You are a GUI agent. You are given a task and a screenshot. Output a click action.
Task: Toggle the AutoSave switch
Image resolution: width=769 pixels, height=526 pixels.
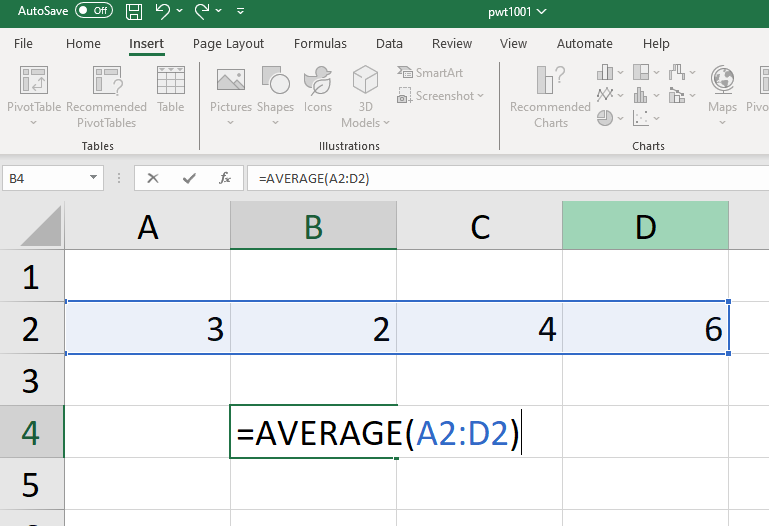[x=93, y=11]
